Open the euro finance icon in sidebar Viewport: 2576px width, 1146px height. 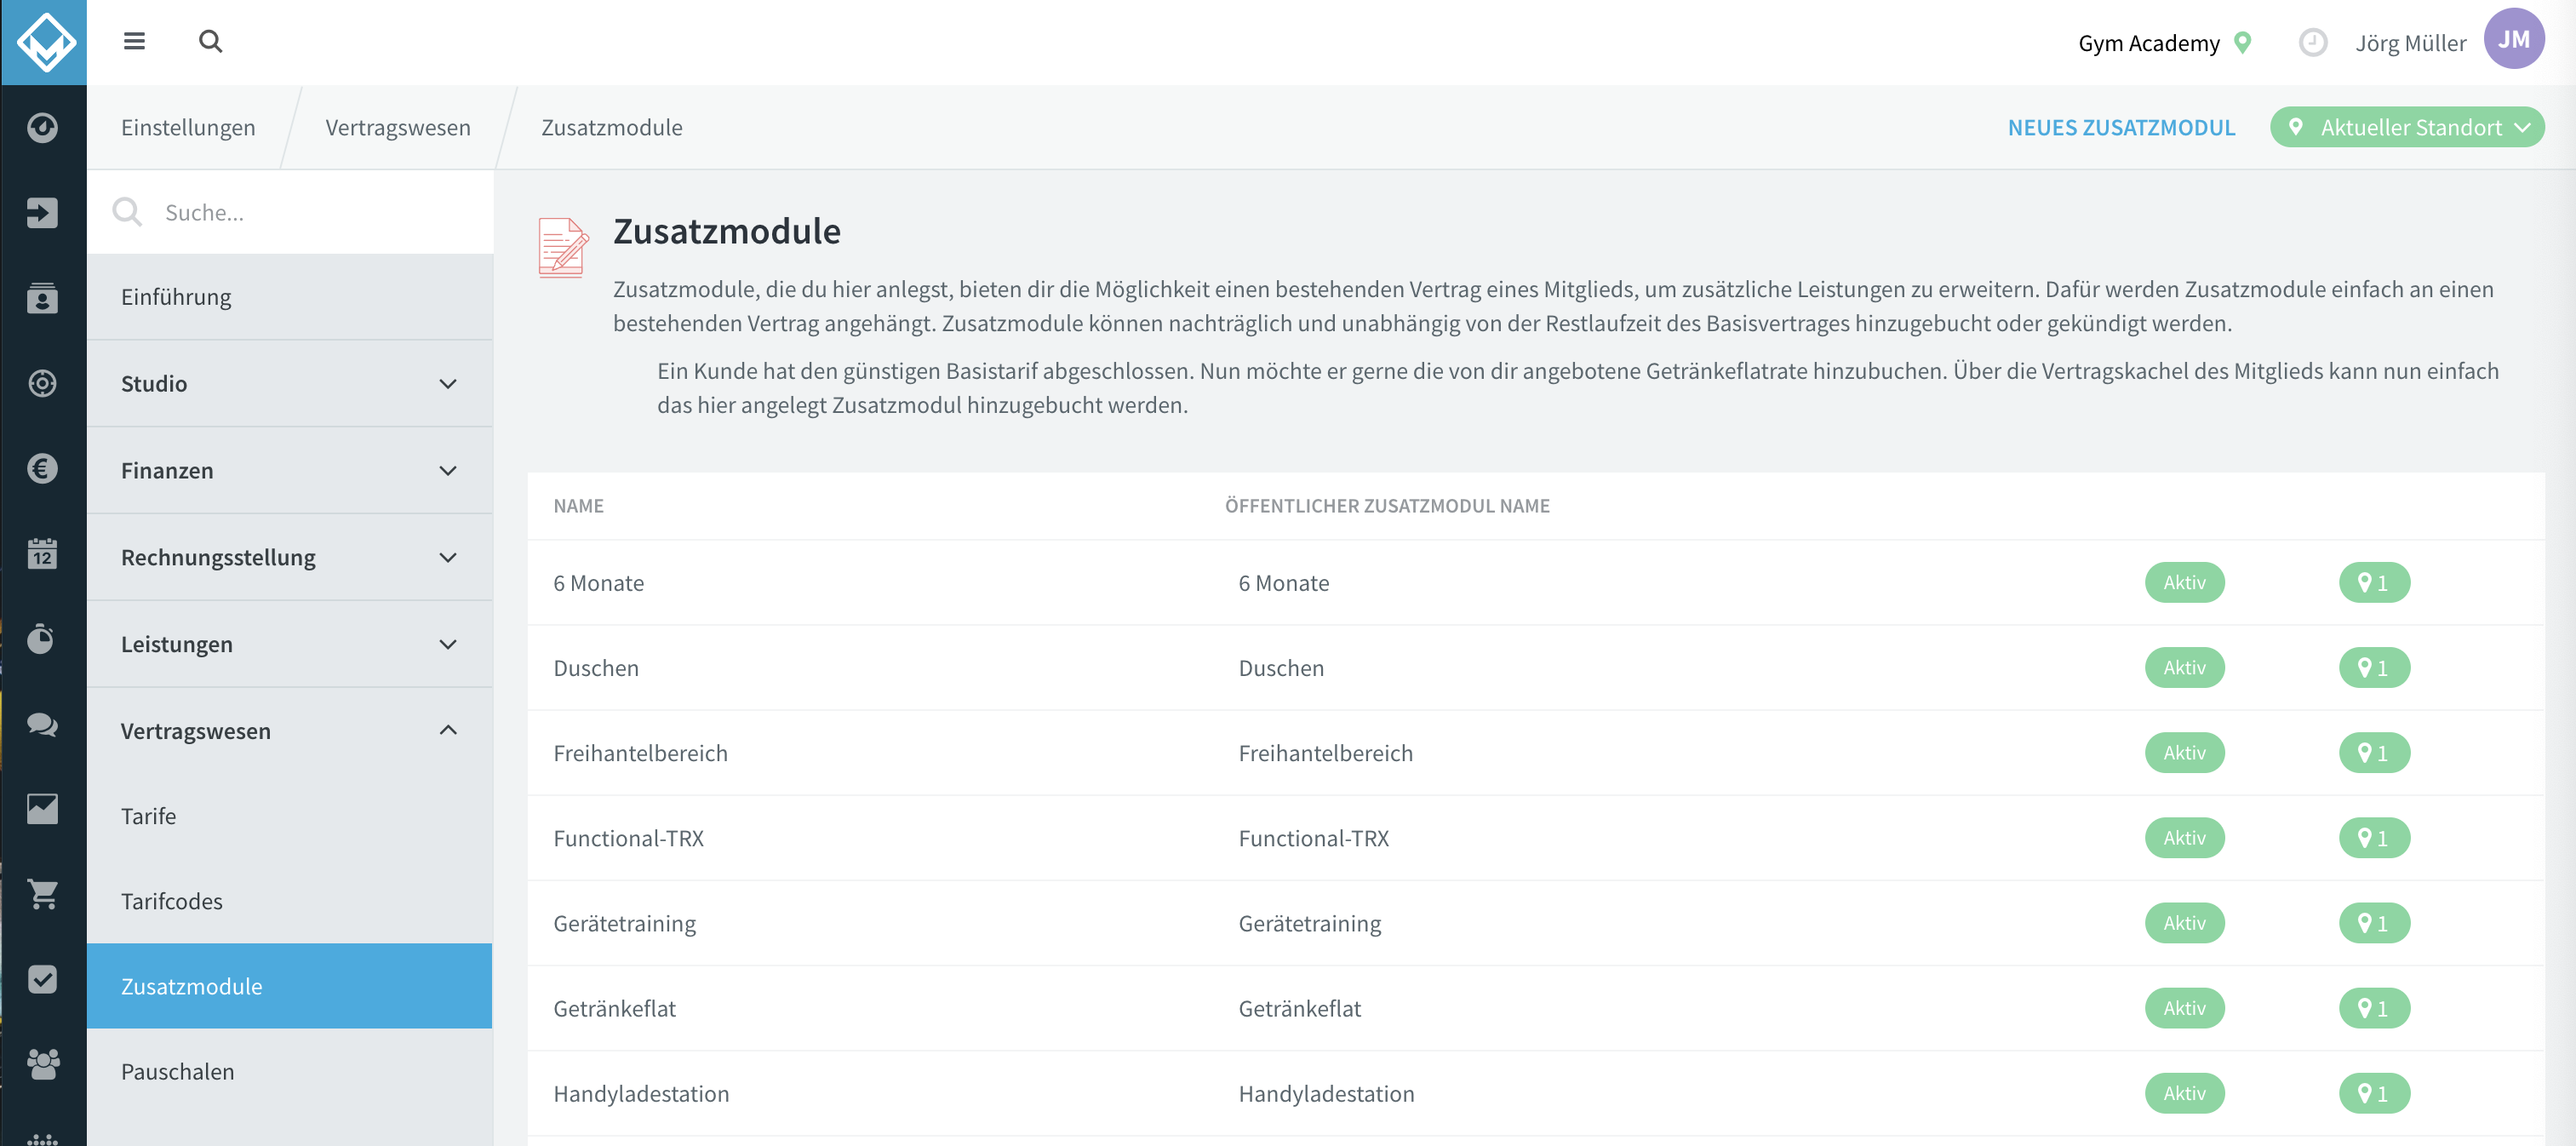[42, 468]
